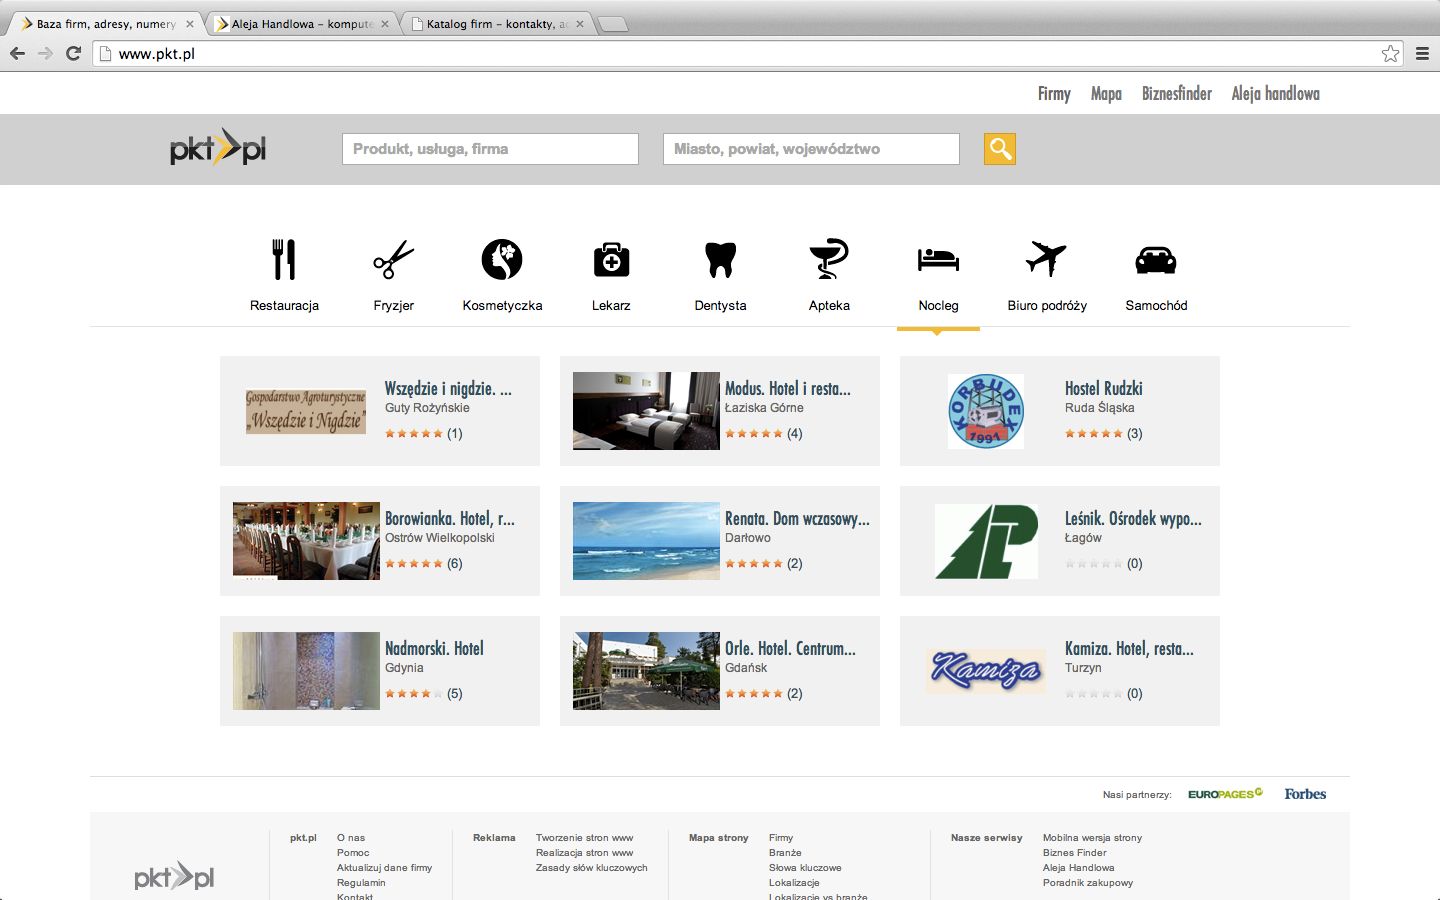Viewport: 1440px width, 900px height.
Task: Focus the Miasto, powiat, województwo field
Action: (811, 149)
